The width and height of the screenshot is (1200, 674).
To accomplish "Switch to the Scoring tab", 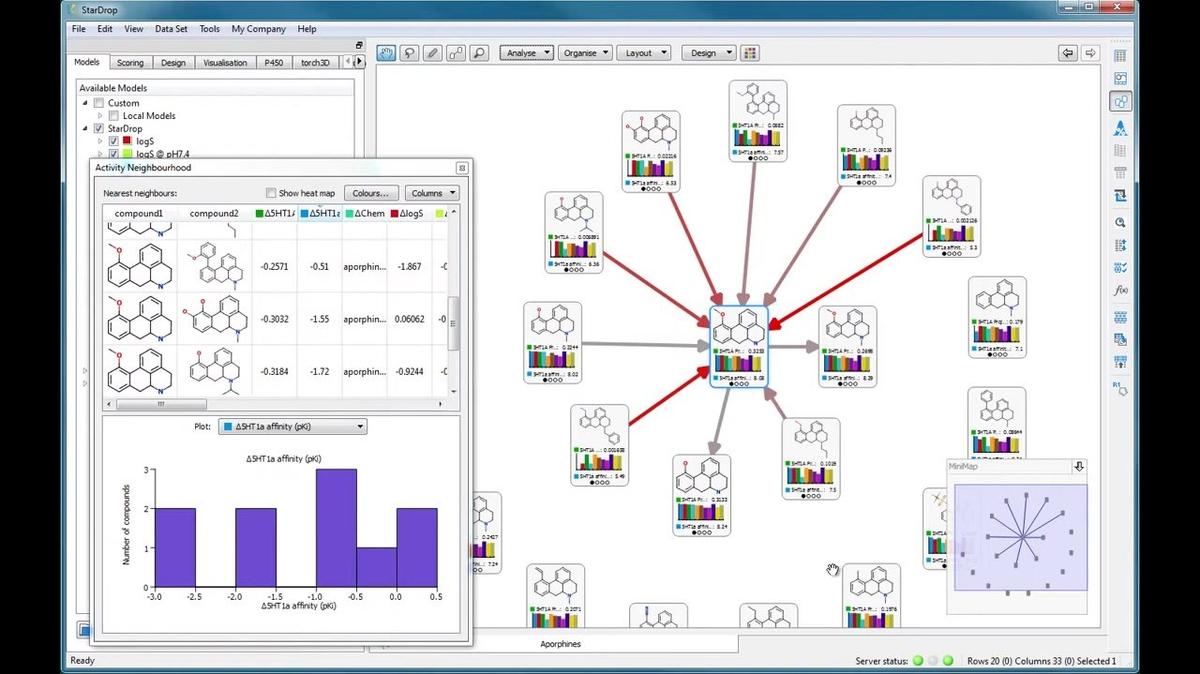I will pos(130,62).
